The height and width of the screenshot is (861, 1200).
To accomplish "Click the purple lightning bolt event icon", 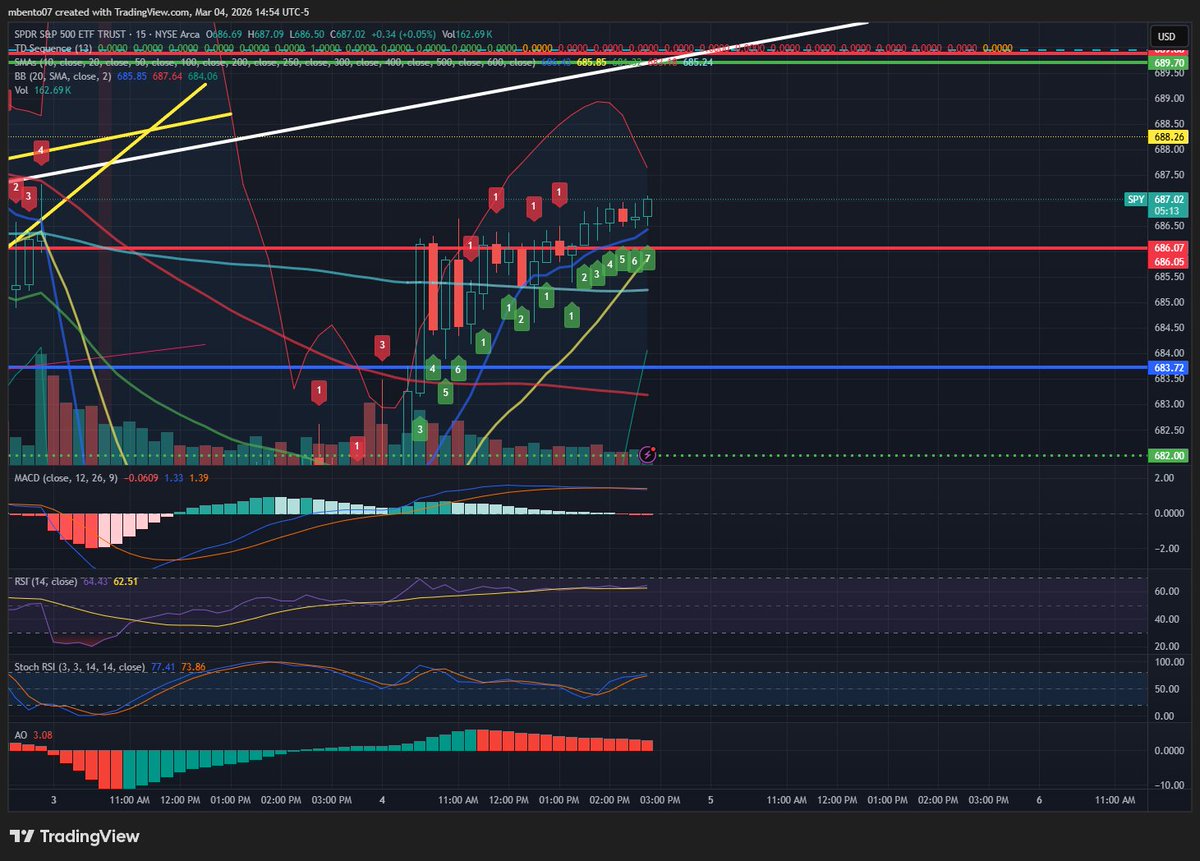I will [x=647, y=454].
